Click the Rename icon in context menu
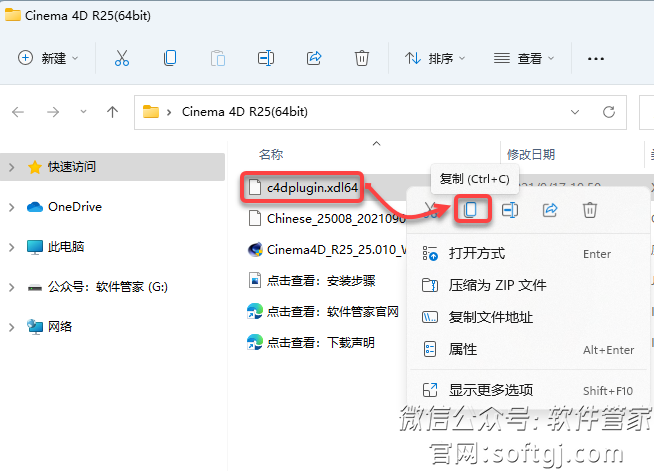Image resolution: width=654 pixels, height=471 pixels. click(510, 209)
